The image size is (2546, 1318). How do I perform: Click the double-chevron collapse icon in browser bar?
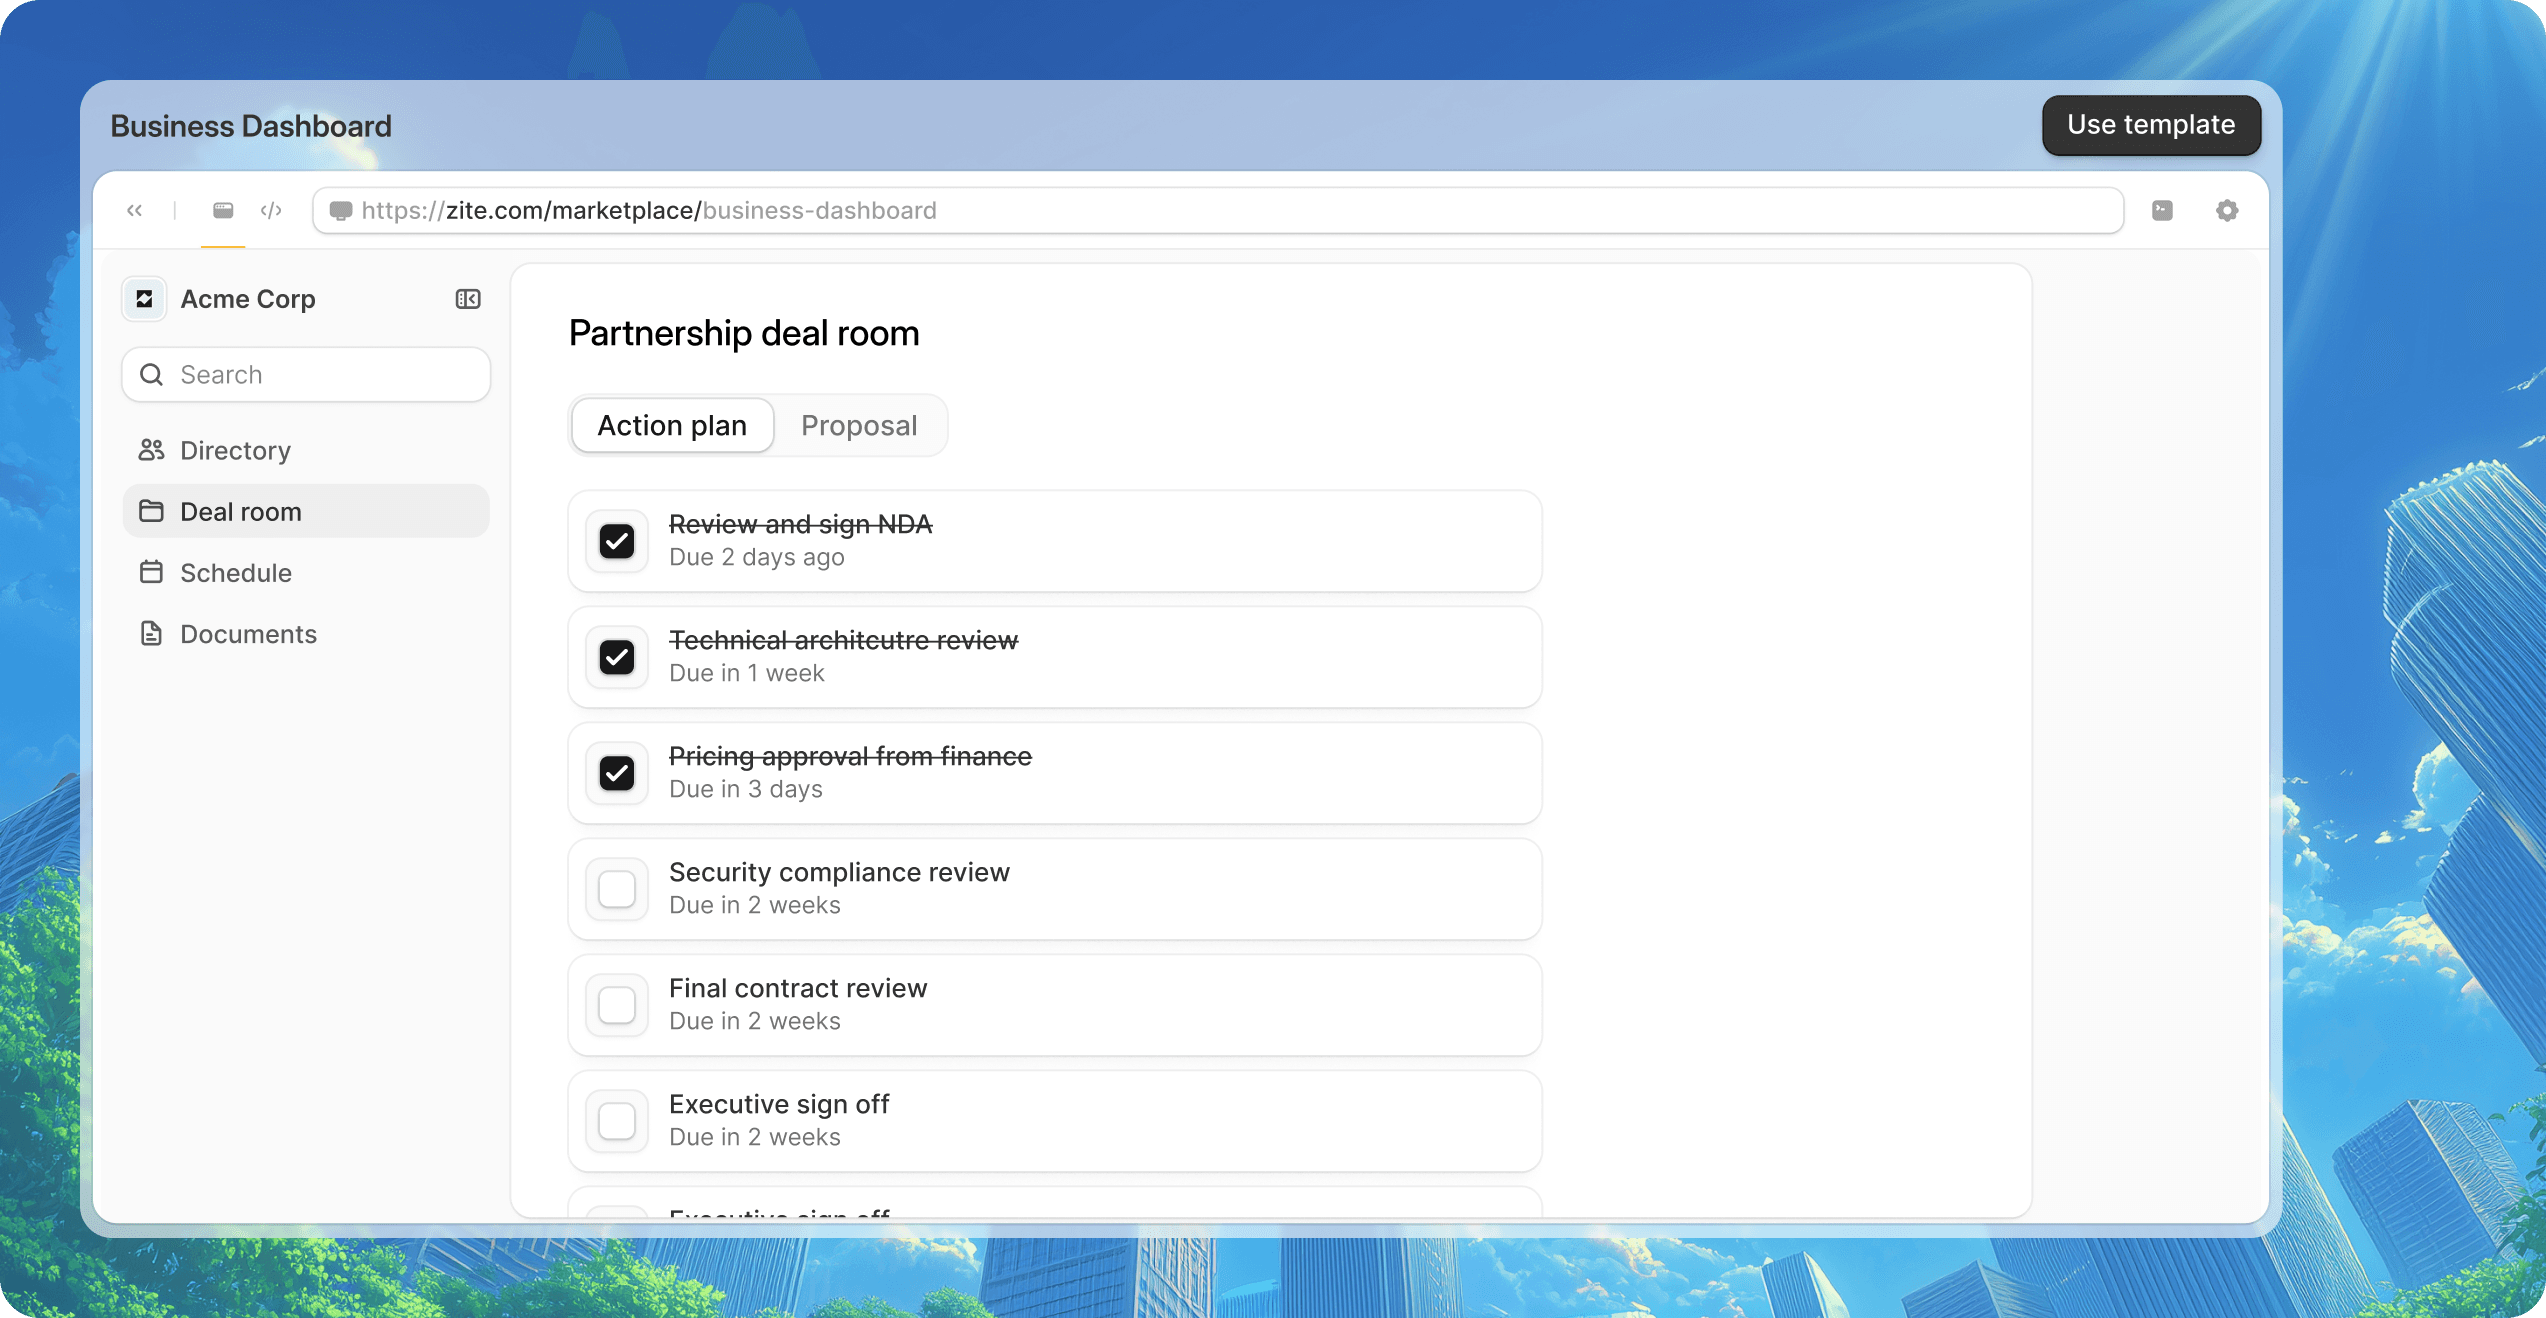pyautogui.click(x=135, y=210)
